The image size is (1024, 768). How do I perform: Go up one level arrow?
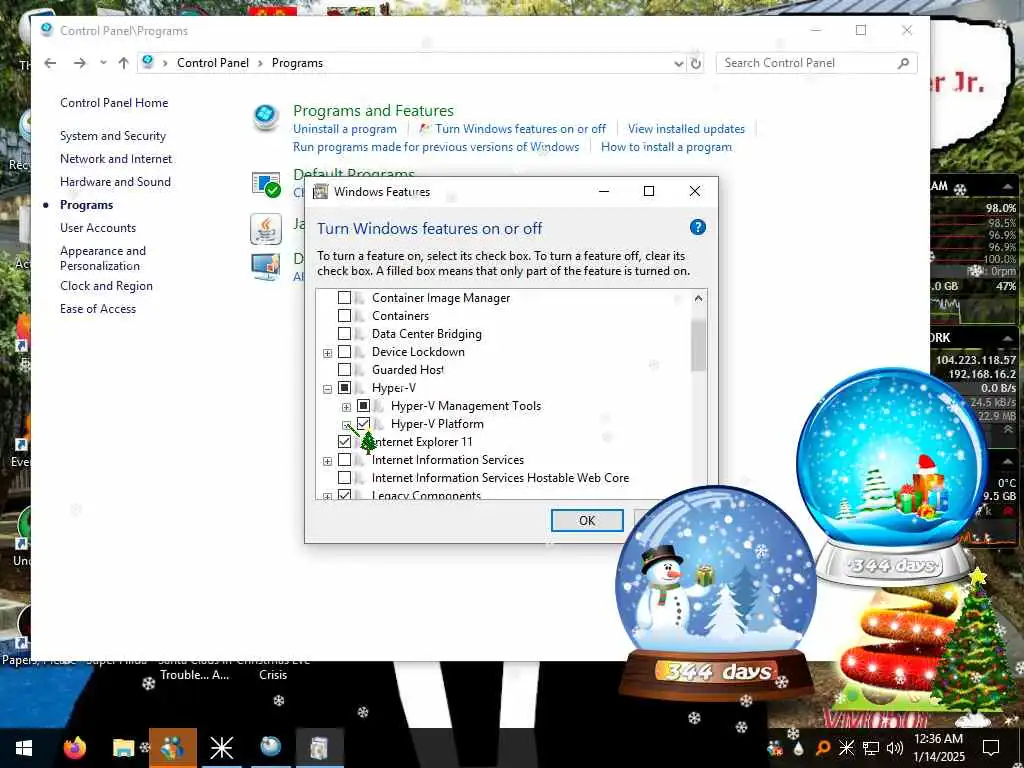(x=123, y=63)
